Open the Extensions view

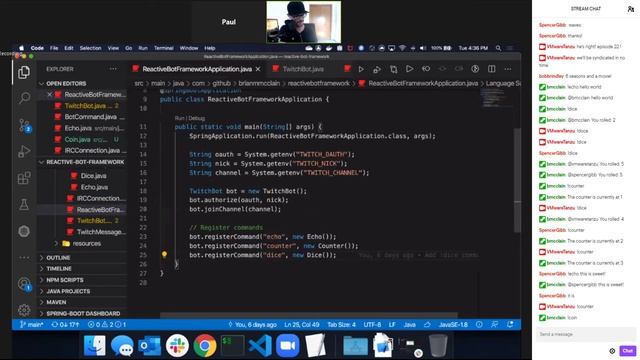[x=24, y=178]
